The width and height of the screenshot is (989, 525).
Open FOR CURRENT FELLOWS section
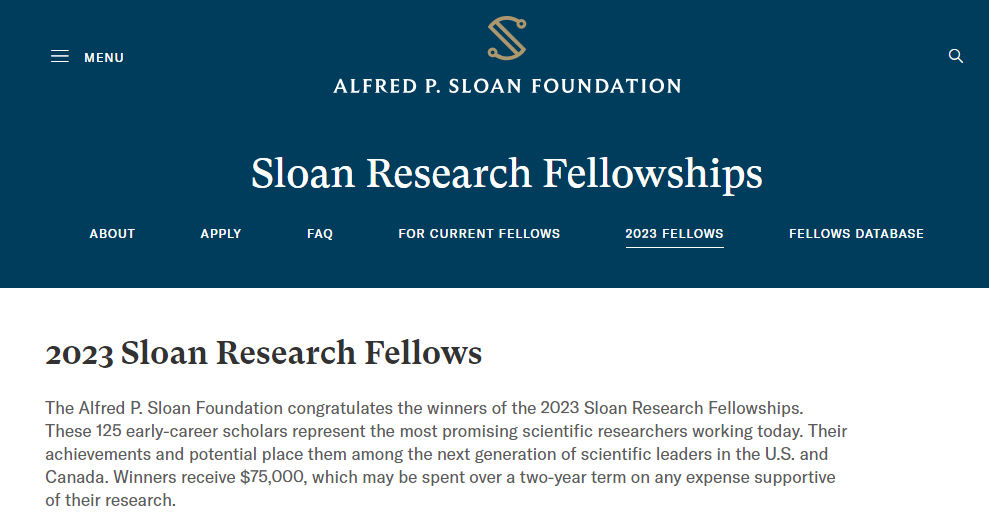coord(479,233)
